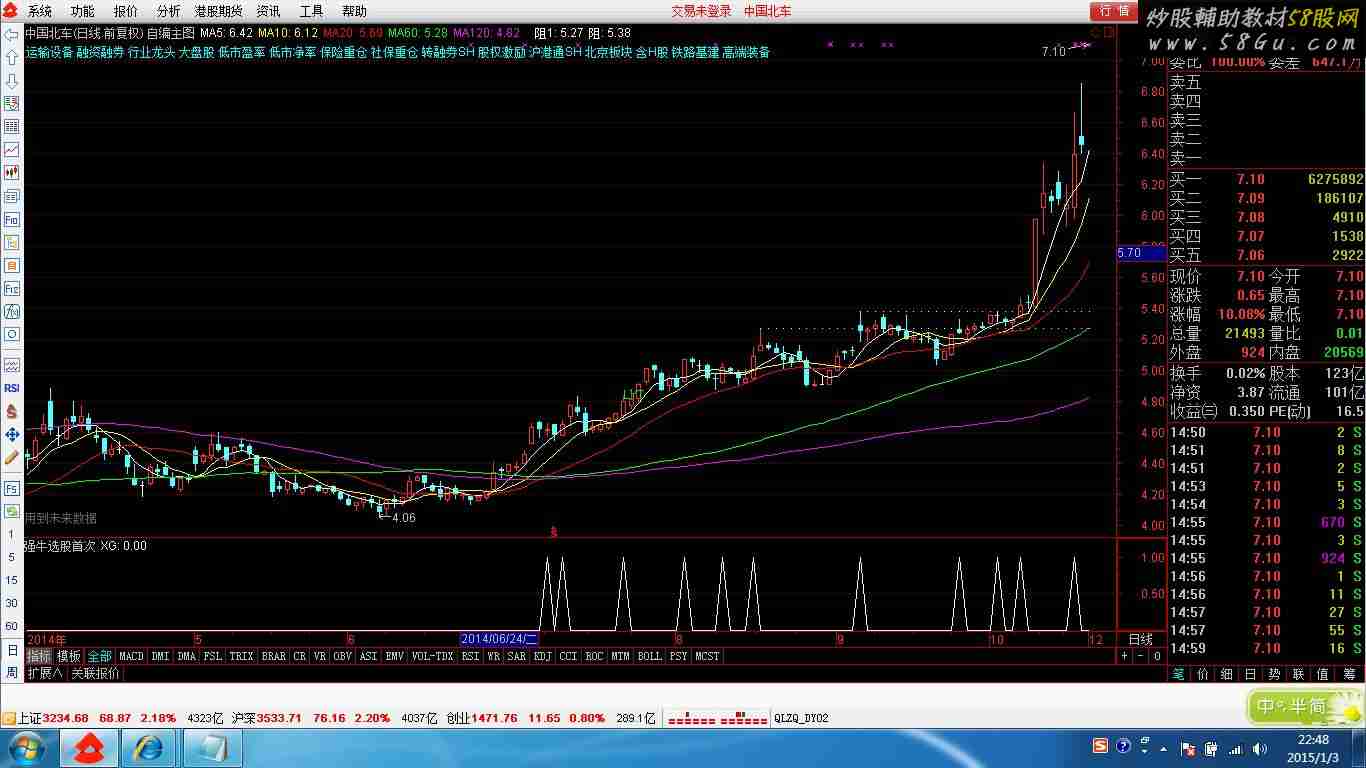Image resolution: width=1366 pixels, height=768 pixels.
Task: Switch to the 值 tab in quote panel
Action: [1323, 674]
